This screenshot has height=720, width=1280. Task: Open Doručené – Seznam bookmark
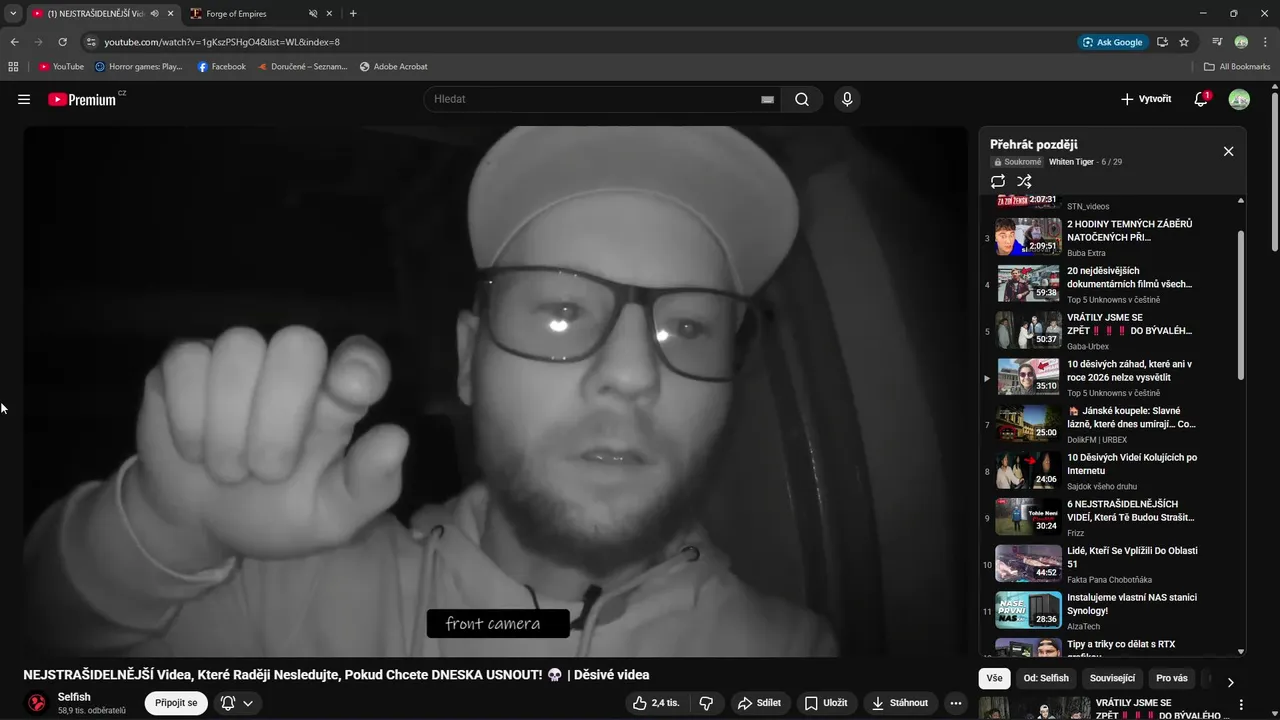point(302,67)
